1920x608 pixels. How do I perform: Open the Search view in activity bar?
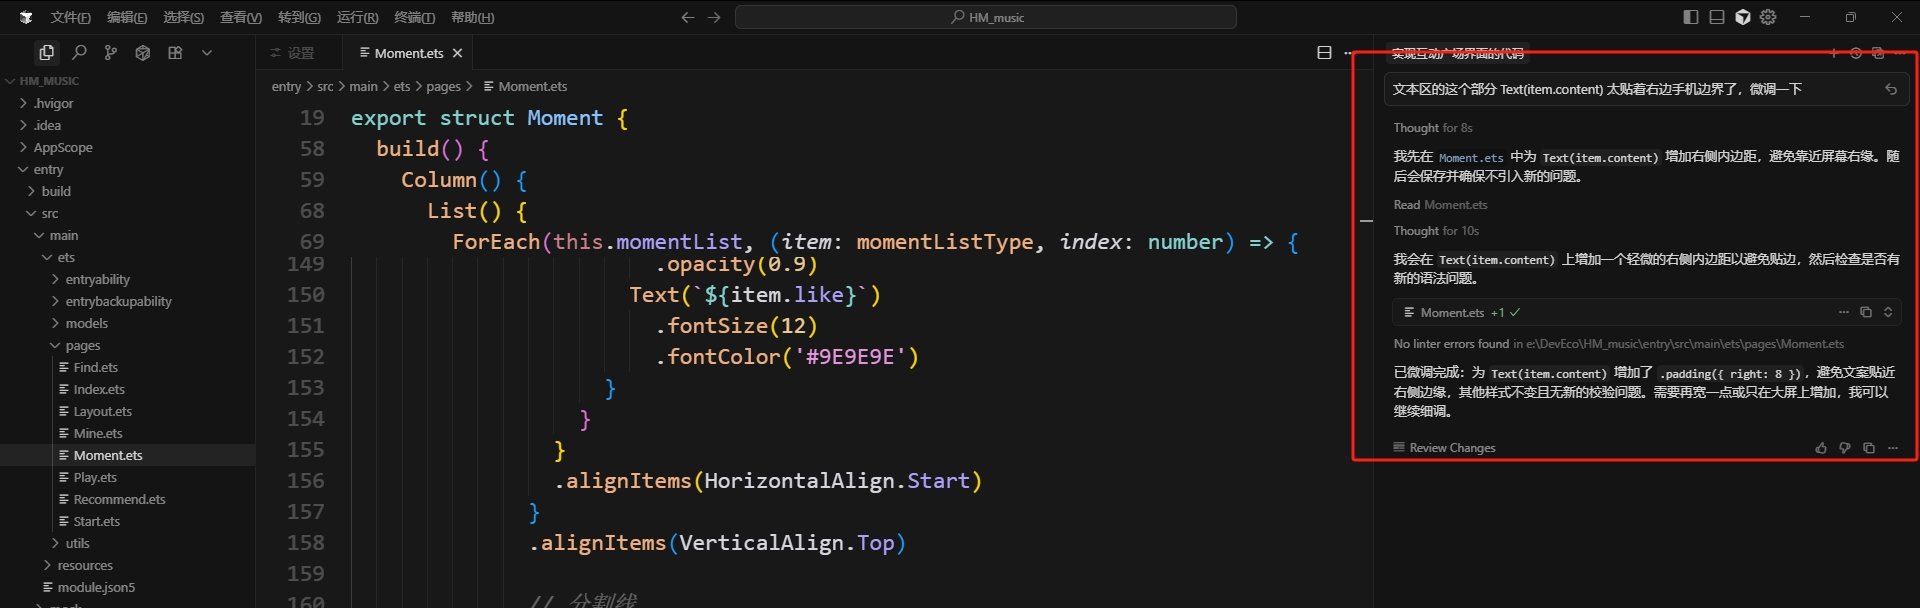pos(79,53)
